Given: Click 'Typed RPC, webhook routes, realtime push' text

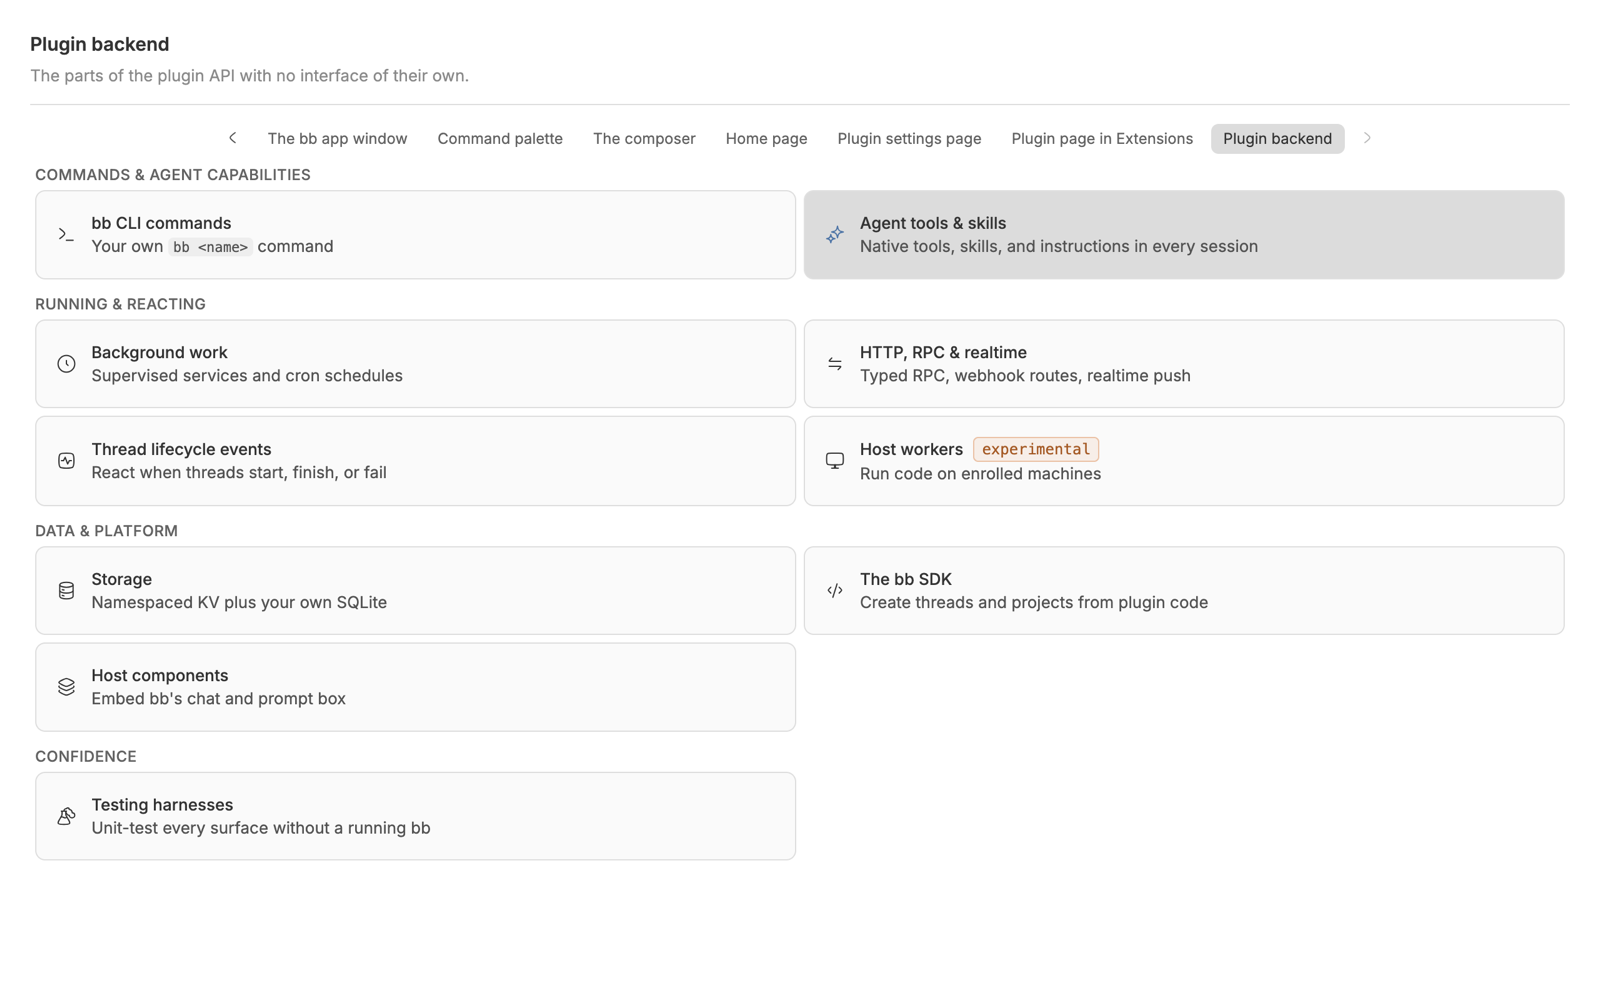Looking at the screenshot, I should [x=1025, y=376].
